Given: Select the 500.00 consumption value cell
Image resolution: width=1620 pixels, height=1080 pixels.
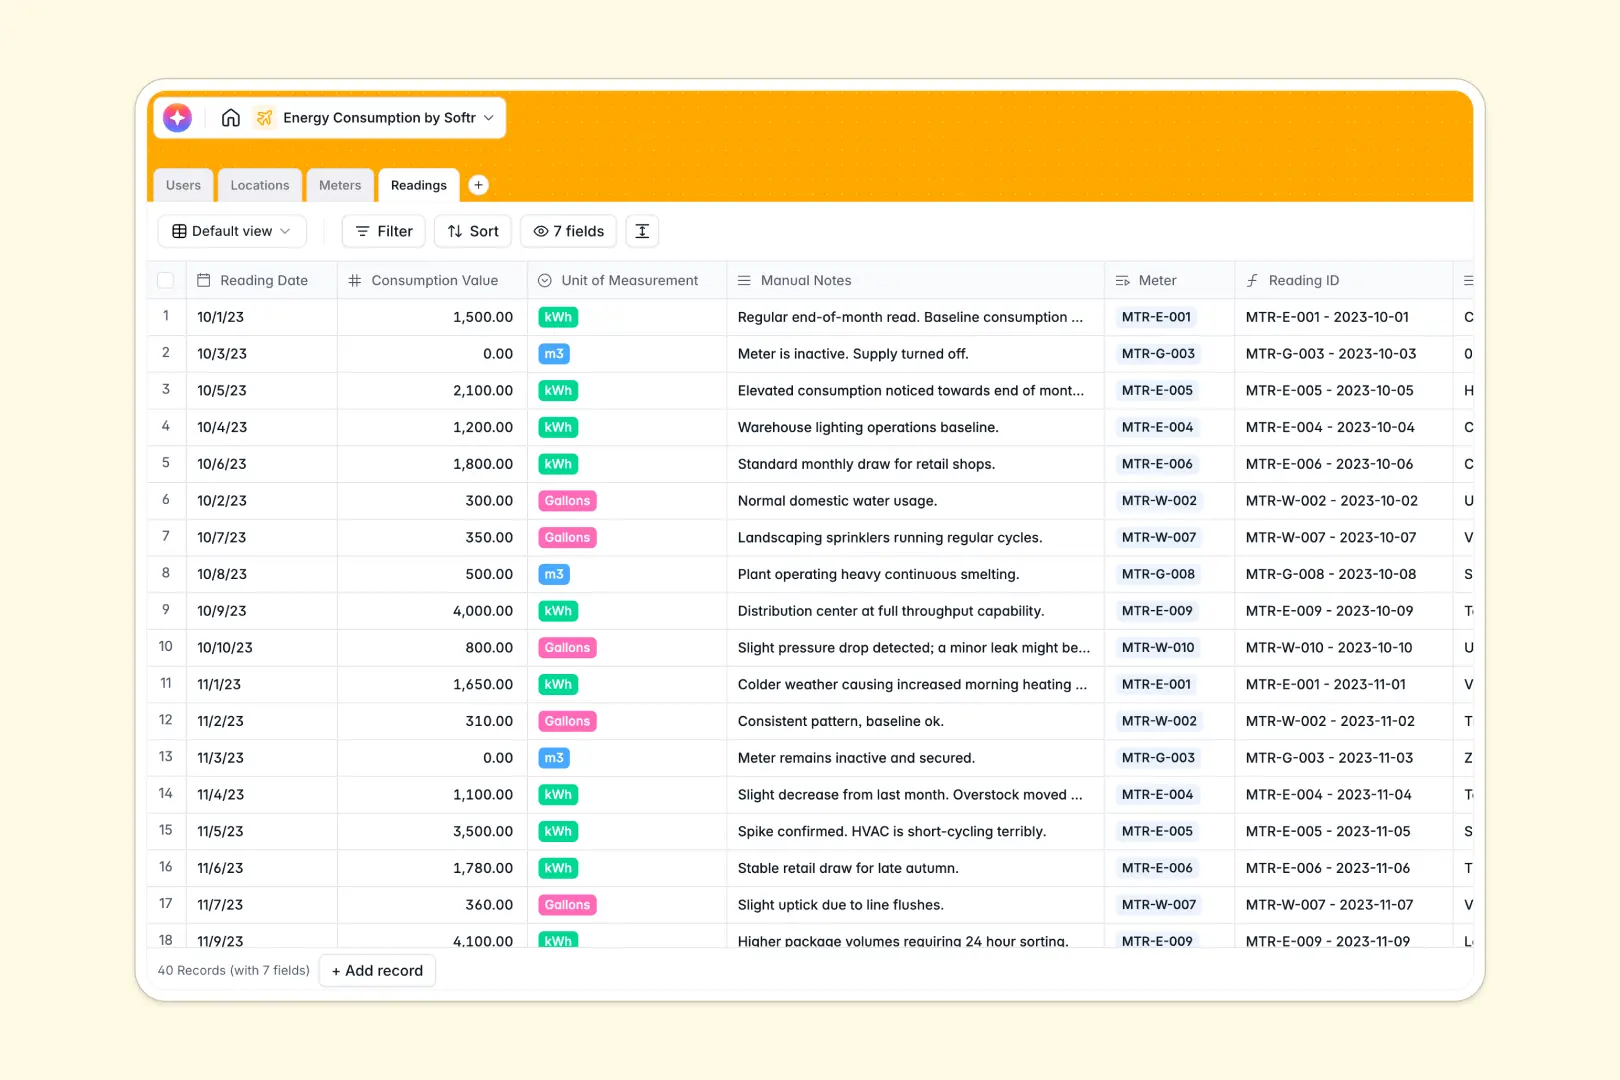Looking at the screenshot, I should 432,574.
